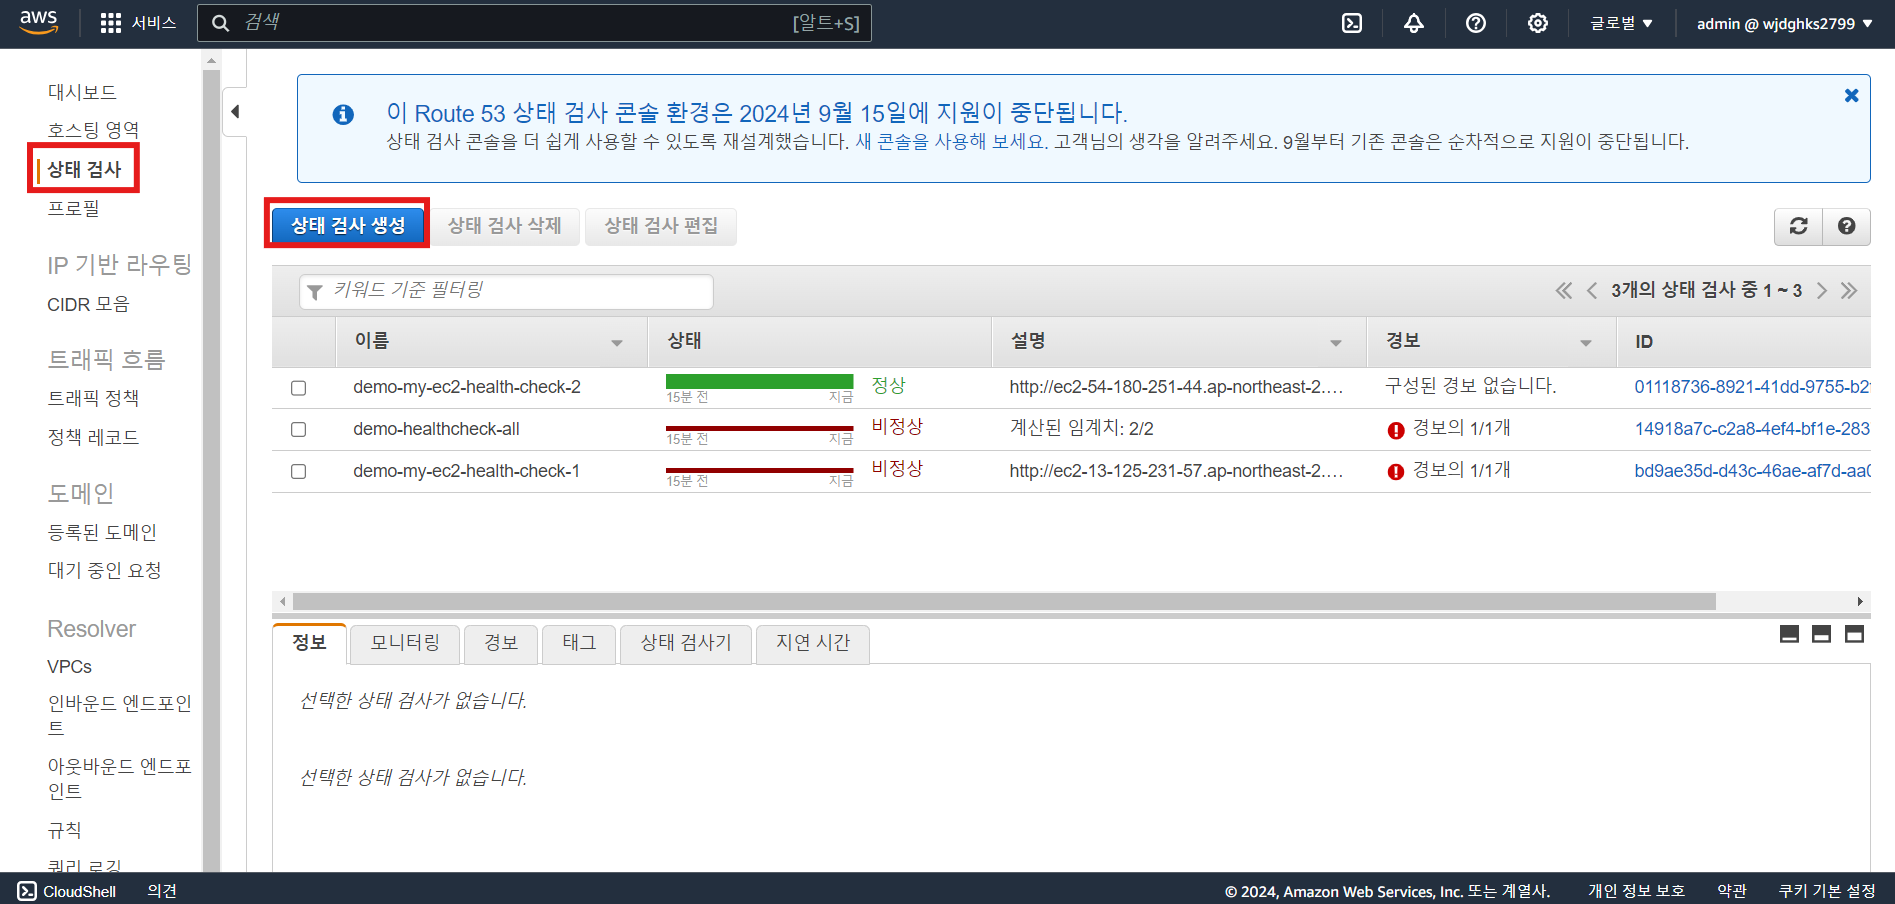Open the admin account menu
This screenshot has width=1895, height=904.
coord(1785,23)
